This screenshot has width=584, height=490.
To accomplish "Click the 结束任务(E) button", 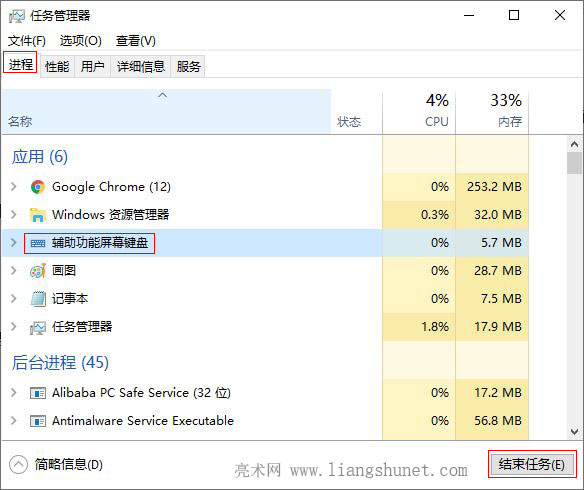I will (532, 464).
